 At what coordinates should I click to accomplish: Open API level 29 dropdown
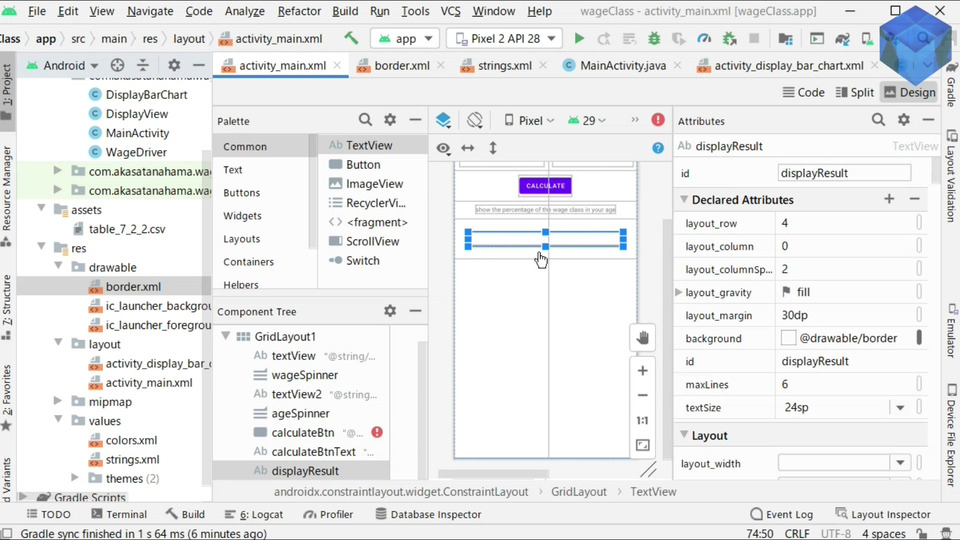(587, 121)
